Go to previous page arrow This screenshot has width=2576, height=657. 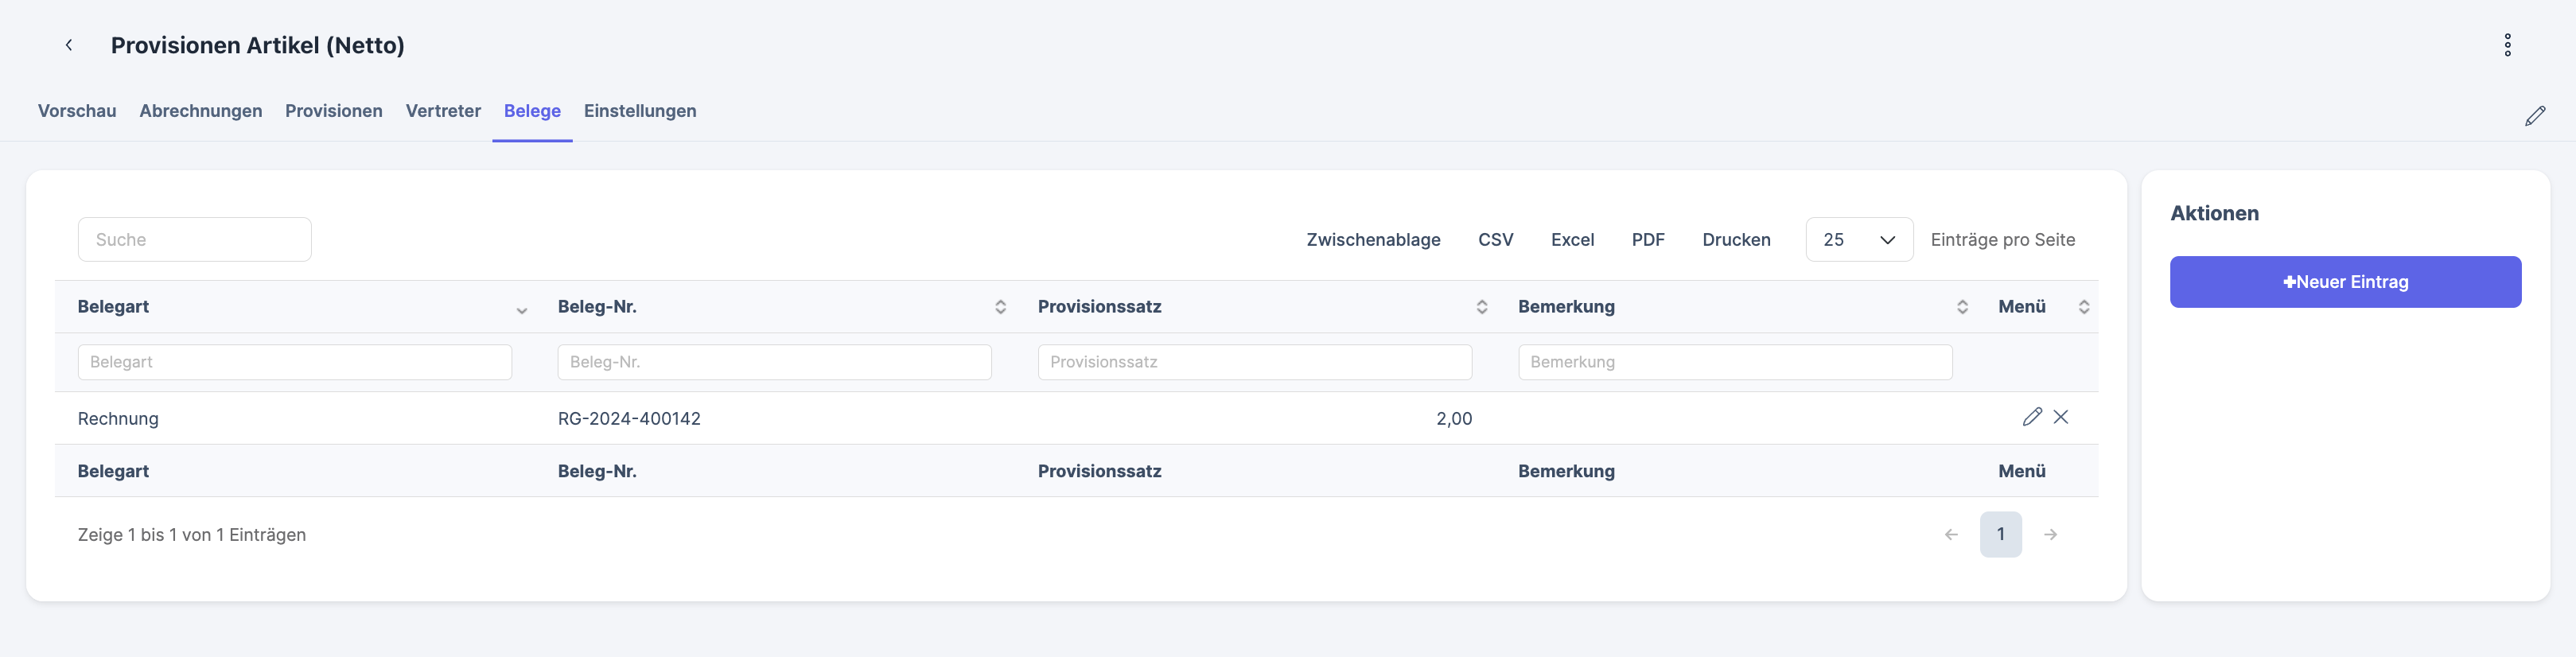click(x=1951, y=535)
